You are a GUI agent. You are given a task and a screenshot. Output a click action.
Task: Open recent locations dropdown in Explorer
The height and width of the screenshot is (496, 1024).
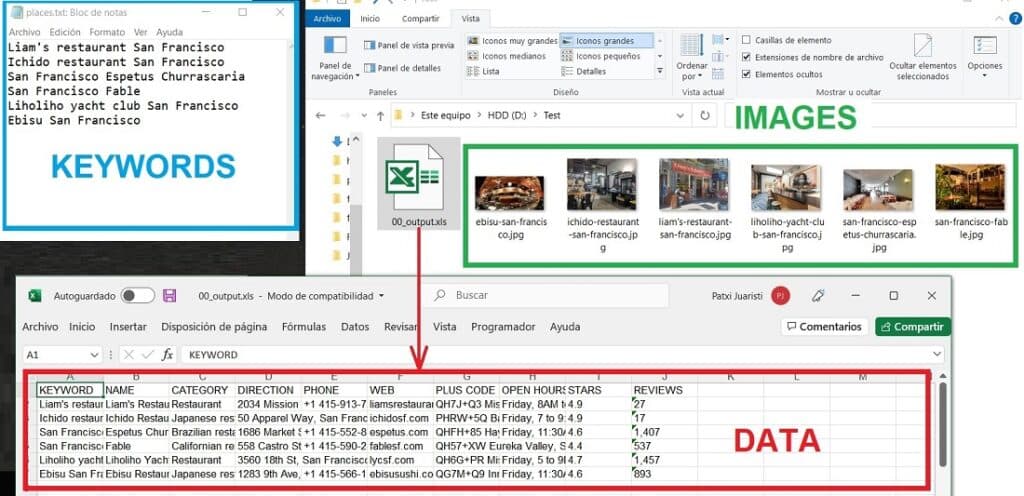click(x=364, y=116)
